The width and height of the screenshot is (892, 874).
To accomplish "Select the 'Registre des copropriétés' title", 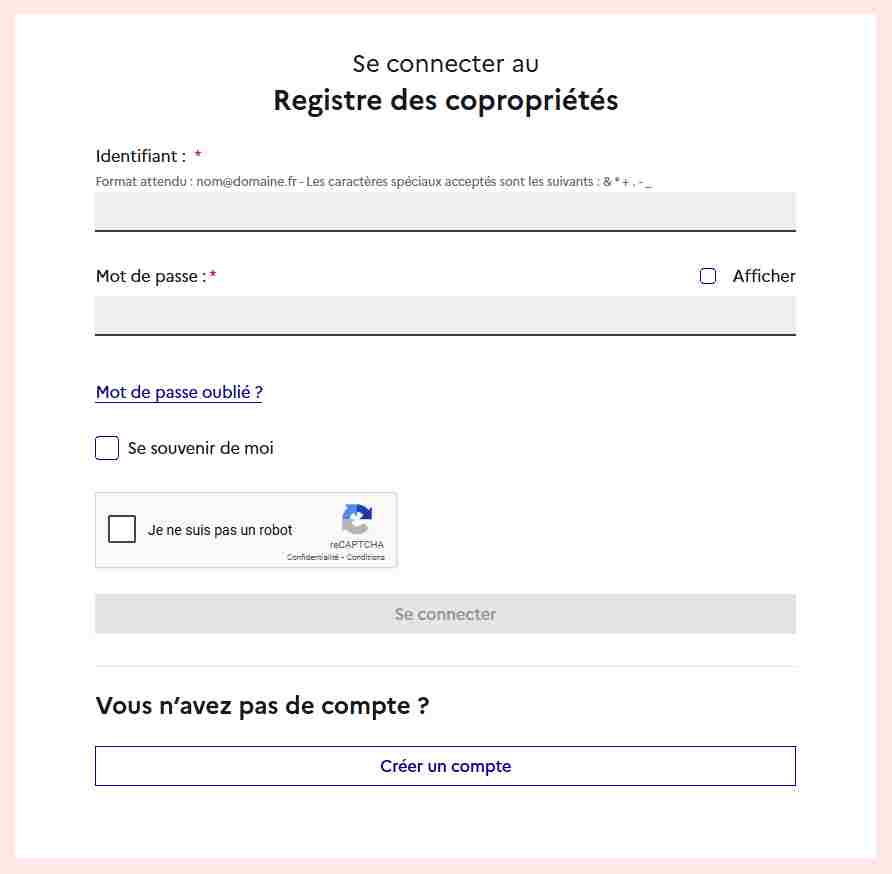I will pos(445,99).
